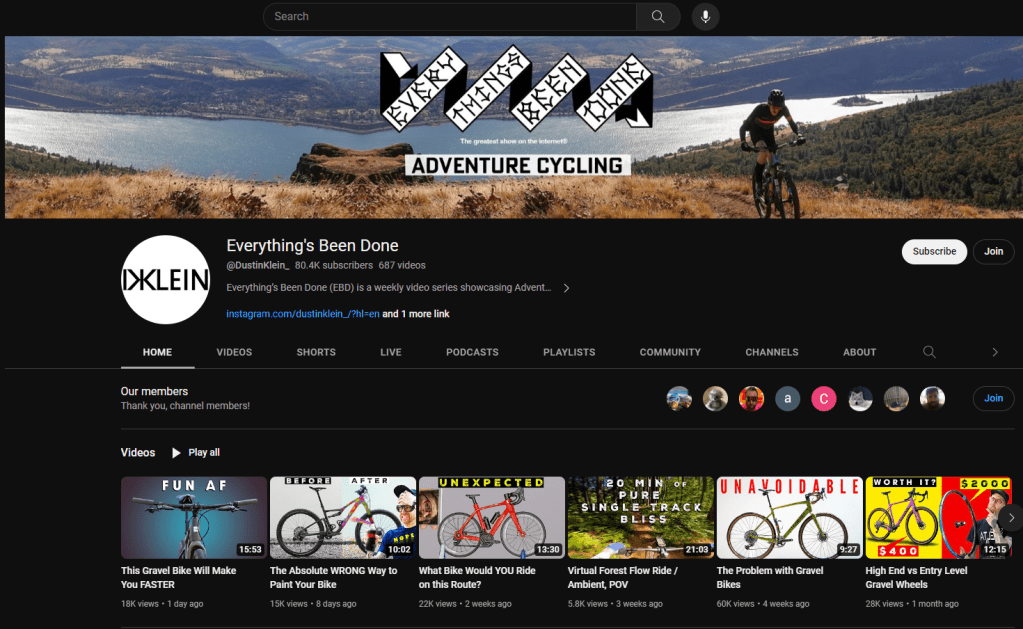Click Join button in members section

pos(993,398)
